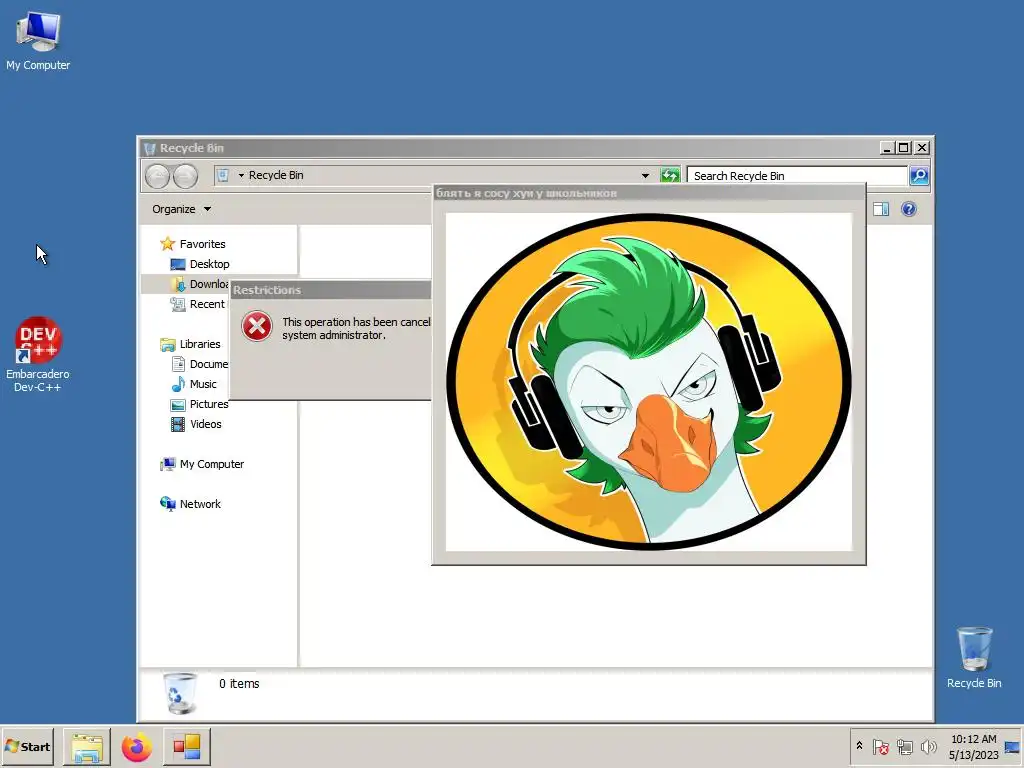1024x768 pixels.
Task: Open the My Computer desktop icon
Action: [x=38, y=41]
